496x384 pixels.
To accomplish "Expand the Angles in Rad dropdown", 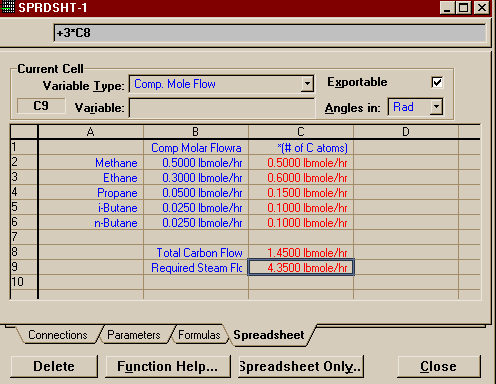I will (436, 107).
